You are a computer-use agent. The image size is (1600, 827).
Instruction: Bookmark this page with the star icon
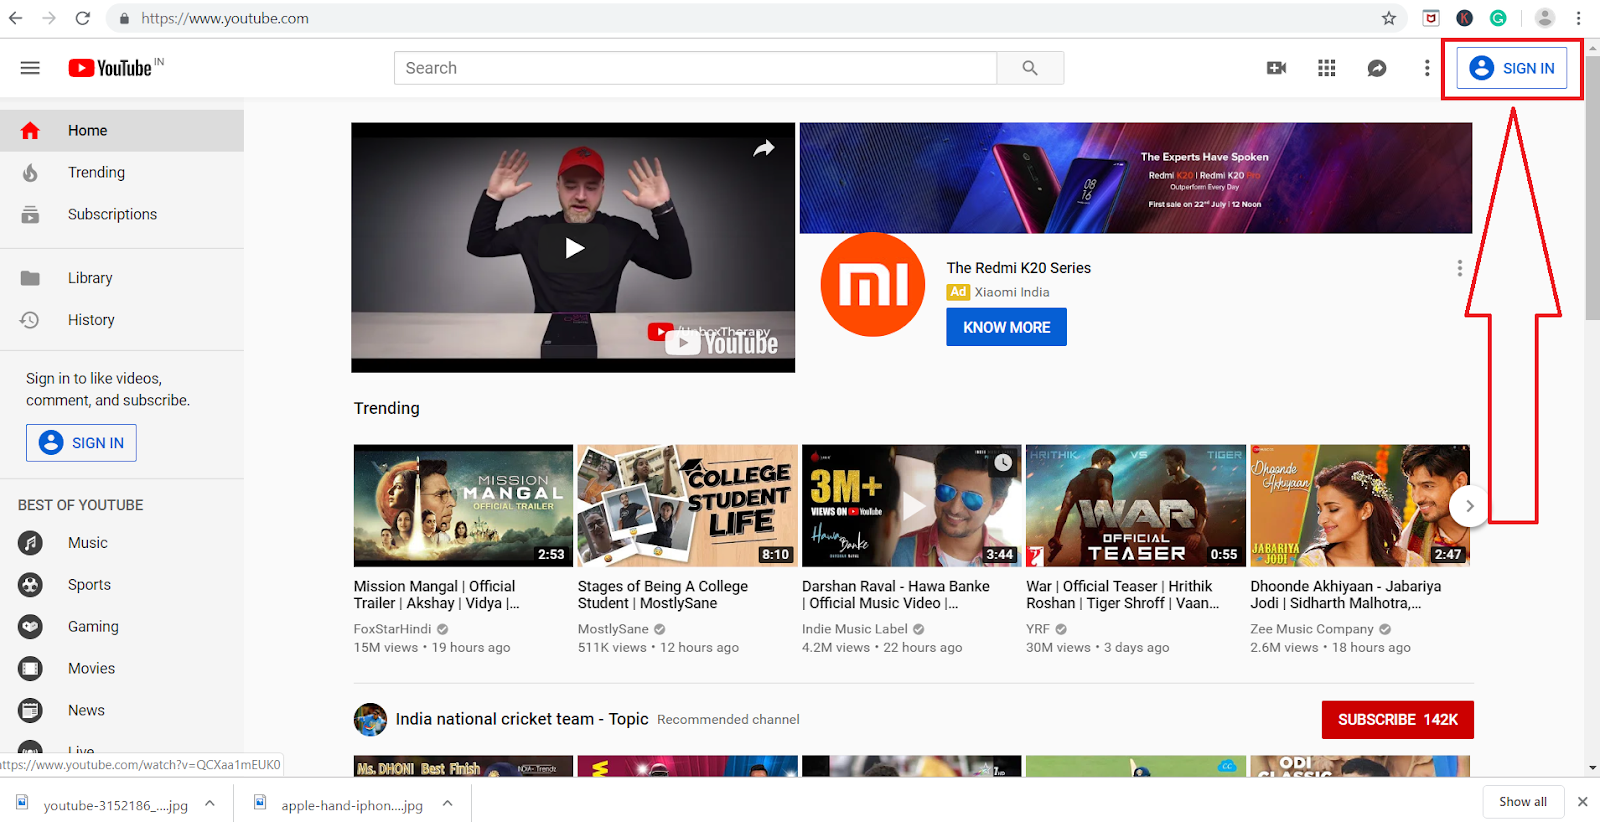pos(1389,18)
